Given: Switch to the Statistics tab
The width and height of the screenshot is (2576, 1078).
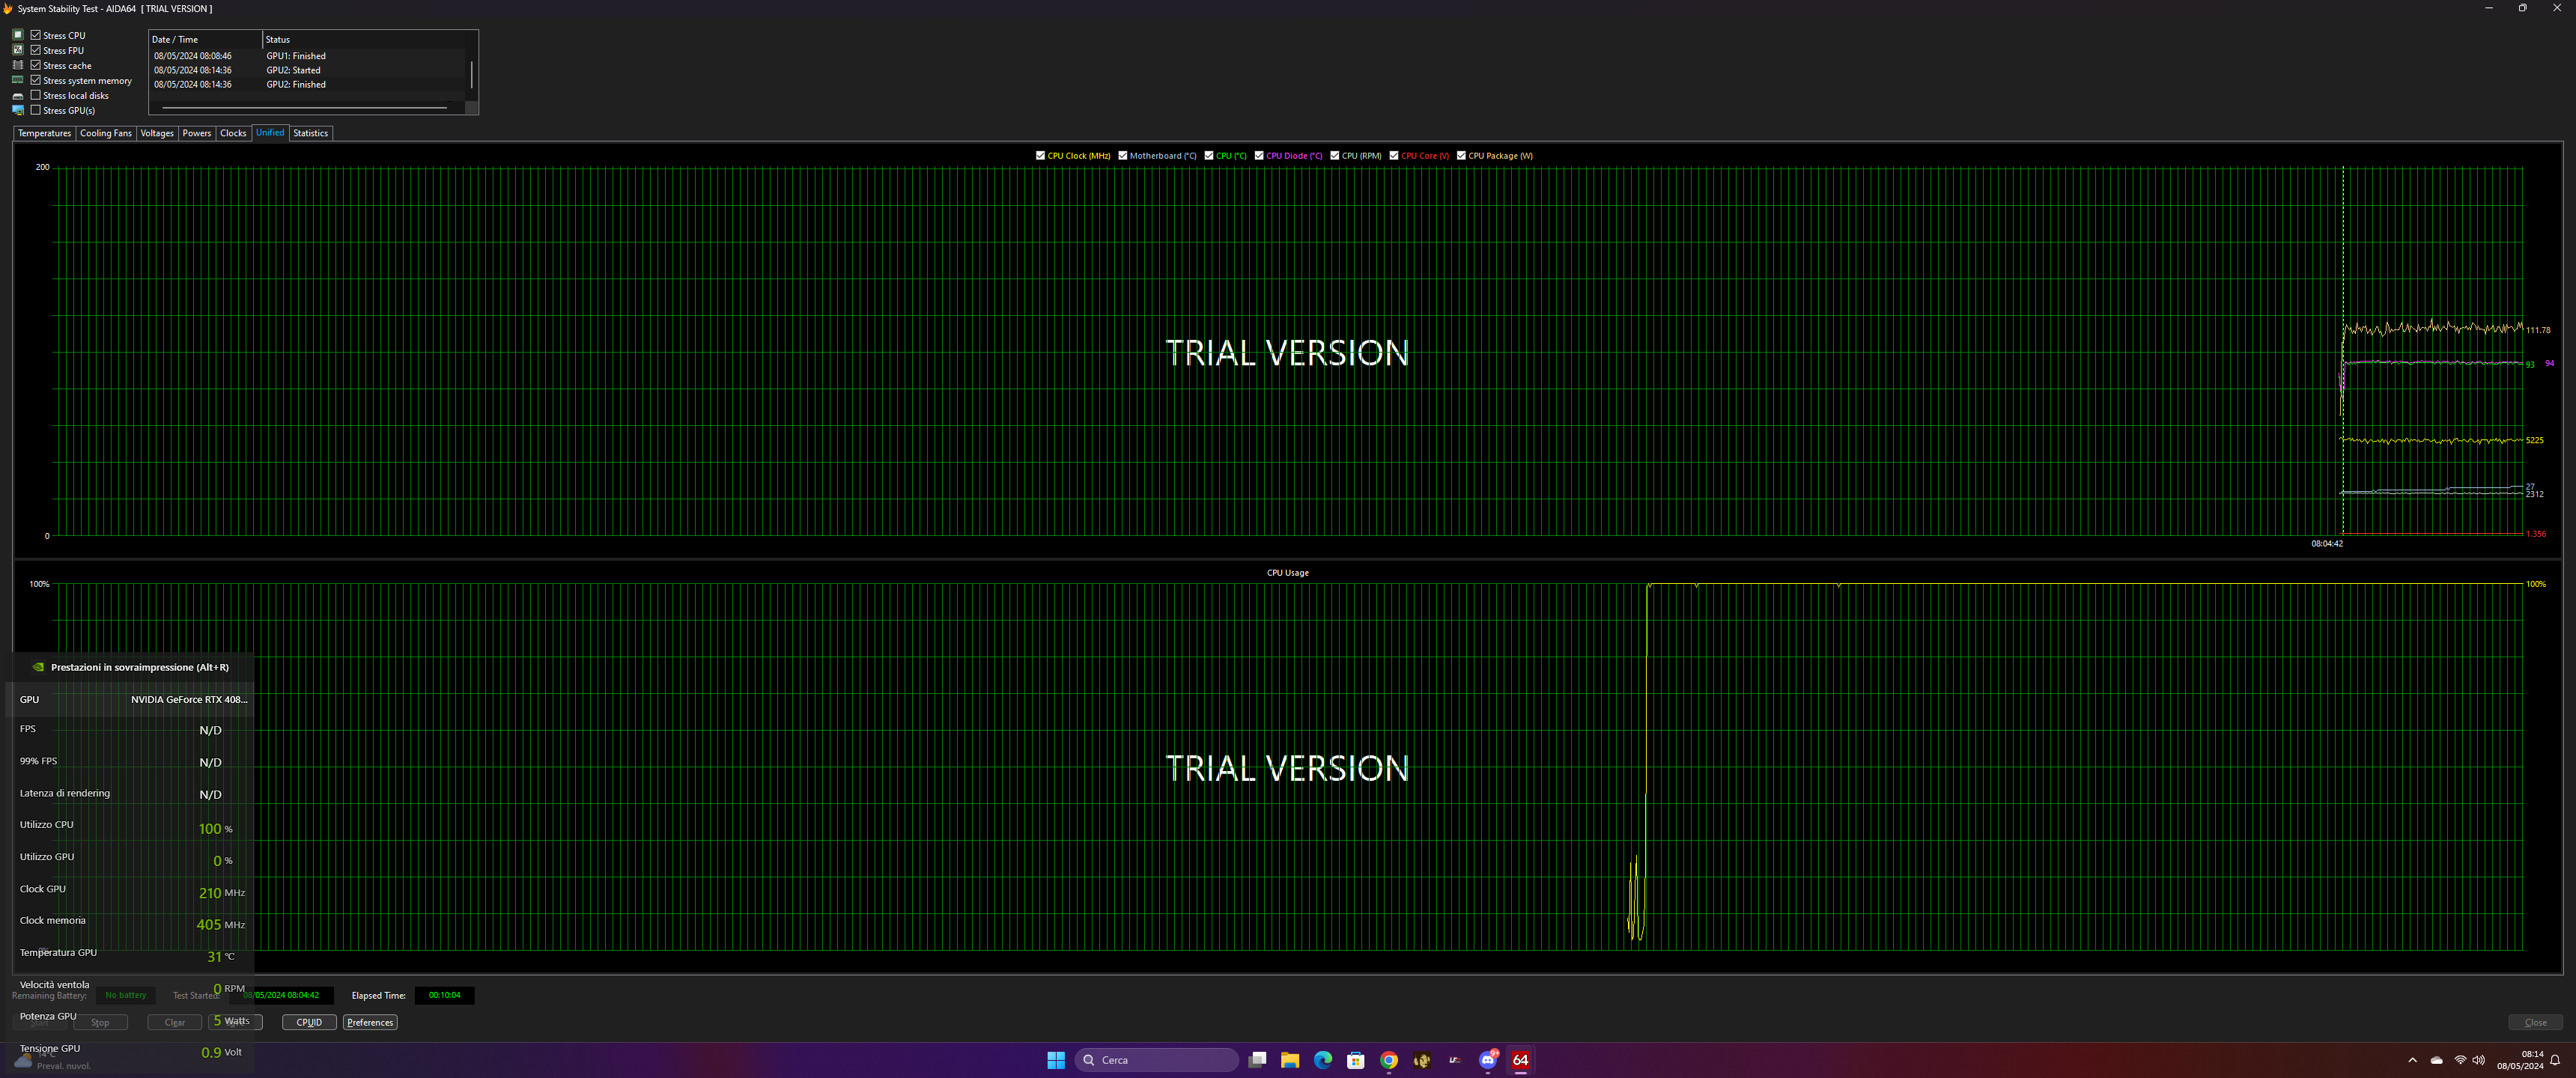Looking at the screenshot, I should point(311,133).
